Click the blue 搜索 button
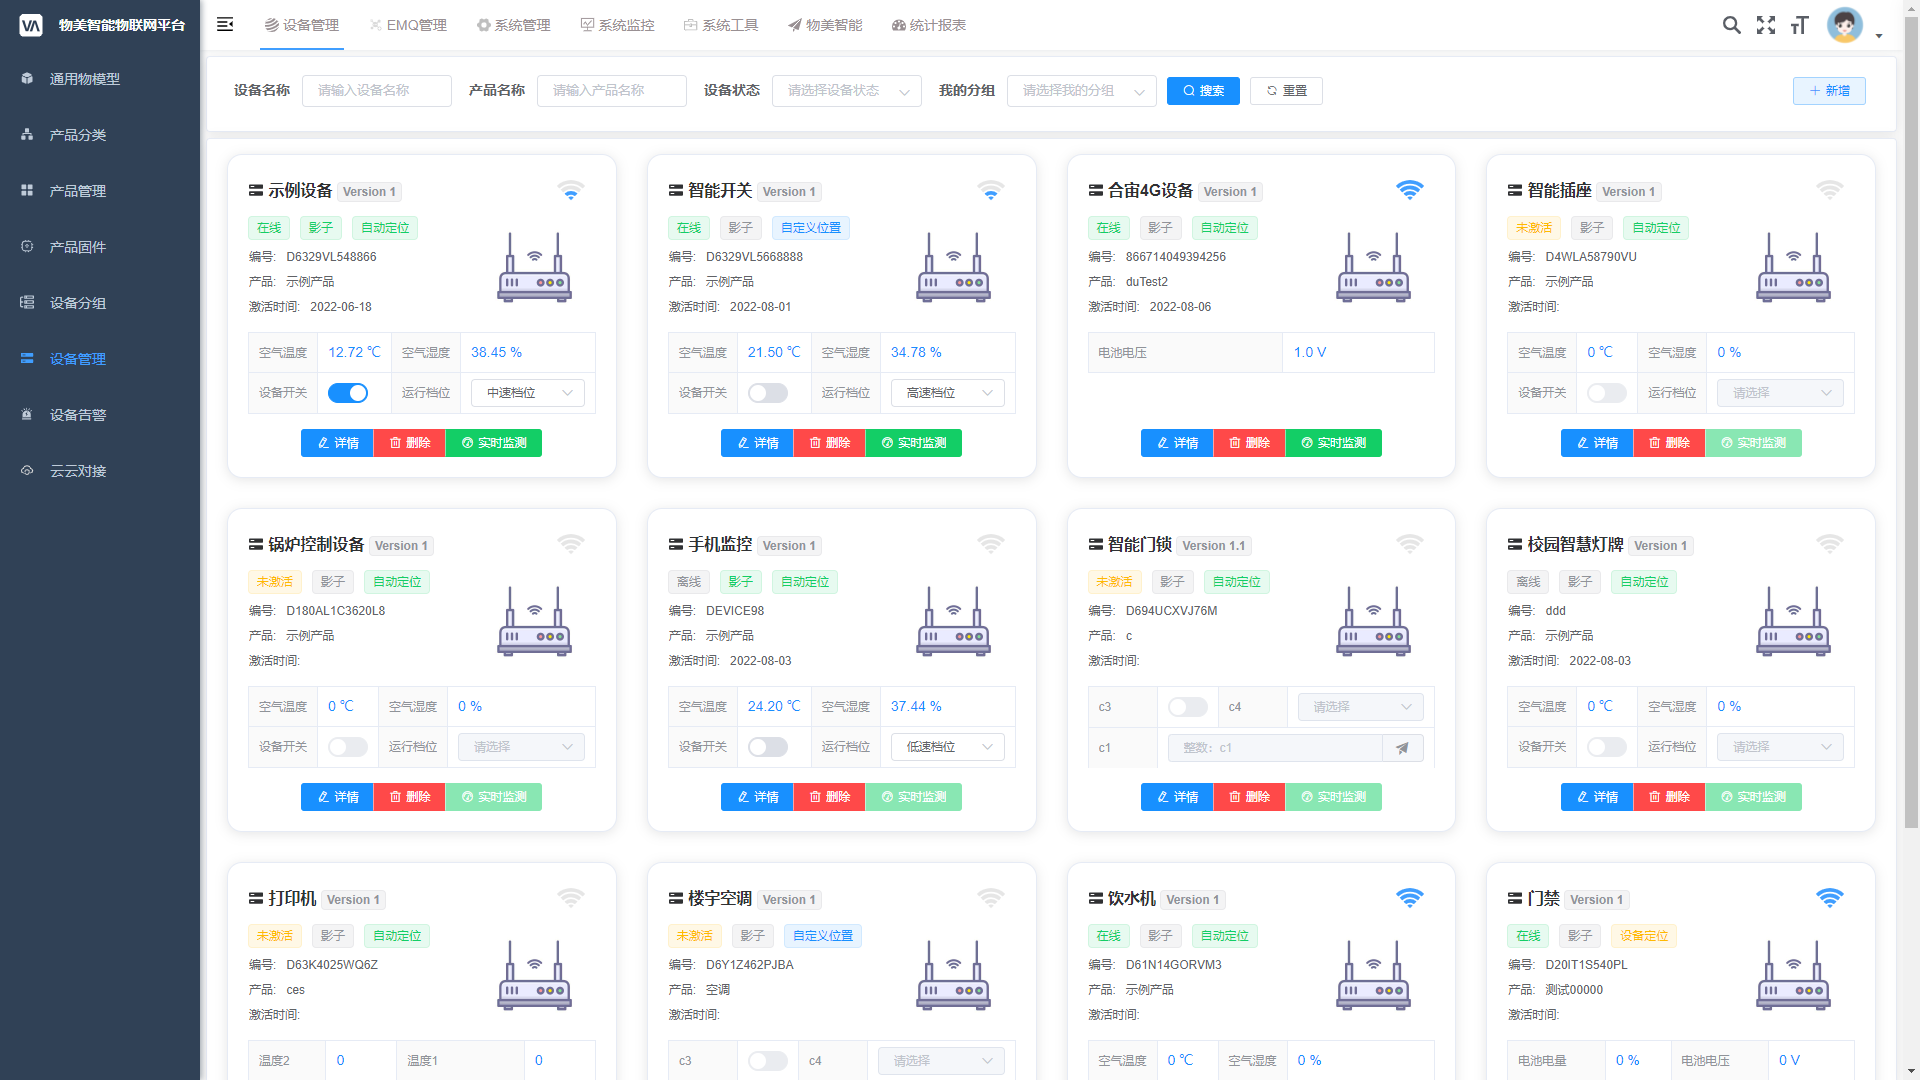This screenshot has height=1080, width=1920. 1203,91
